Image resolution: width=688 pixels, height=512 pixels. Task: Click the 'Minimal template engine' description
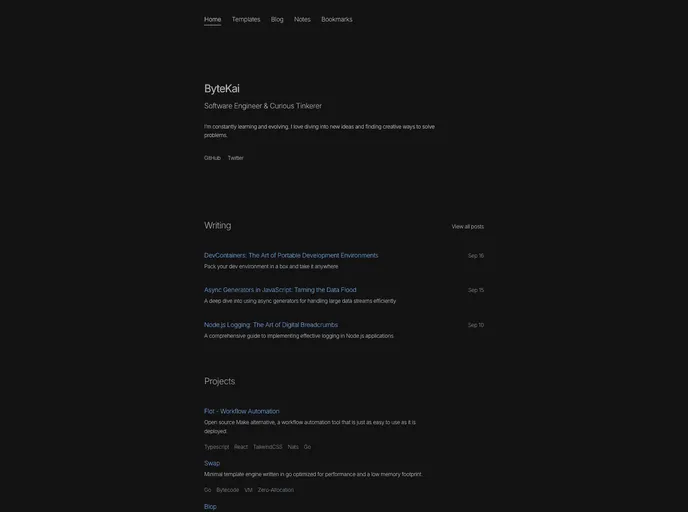(x=313, y=474)
